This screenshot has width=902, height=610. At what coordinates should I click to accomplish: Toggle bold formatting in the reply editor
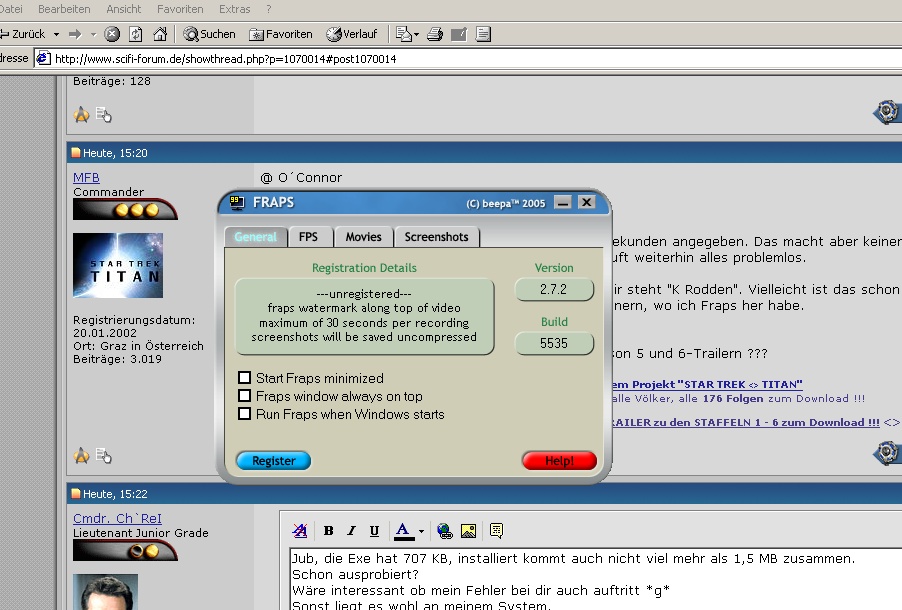[328, 531]
